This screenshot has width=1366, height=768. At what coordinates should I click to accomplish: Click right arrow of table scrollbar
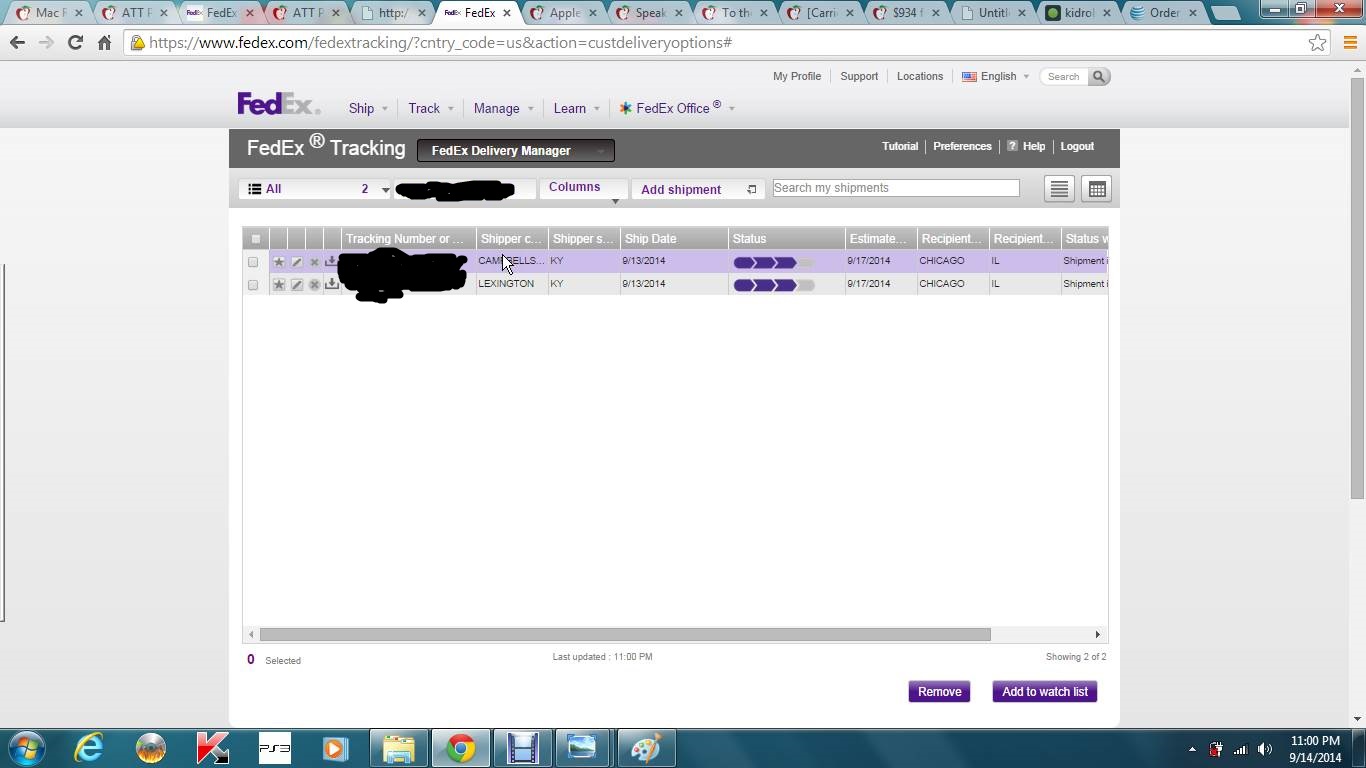tap(1097, 634)
